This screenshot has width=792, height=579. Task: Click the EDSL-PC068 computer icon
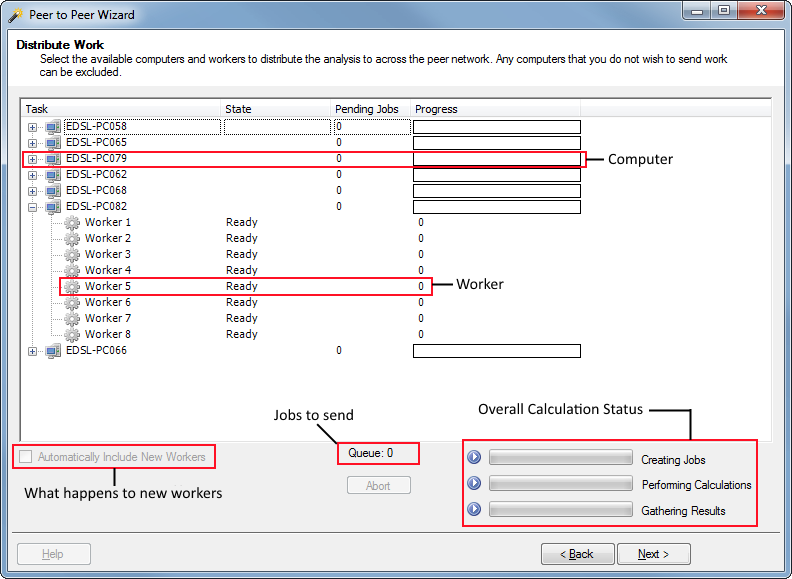[x=53, y=191]
